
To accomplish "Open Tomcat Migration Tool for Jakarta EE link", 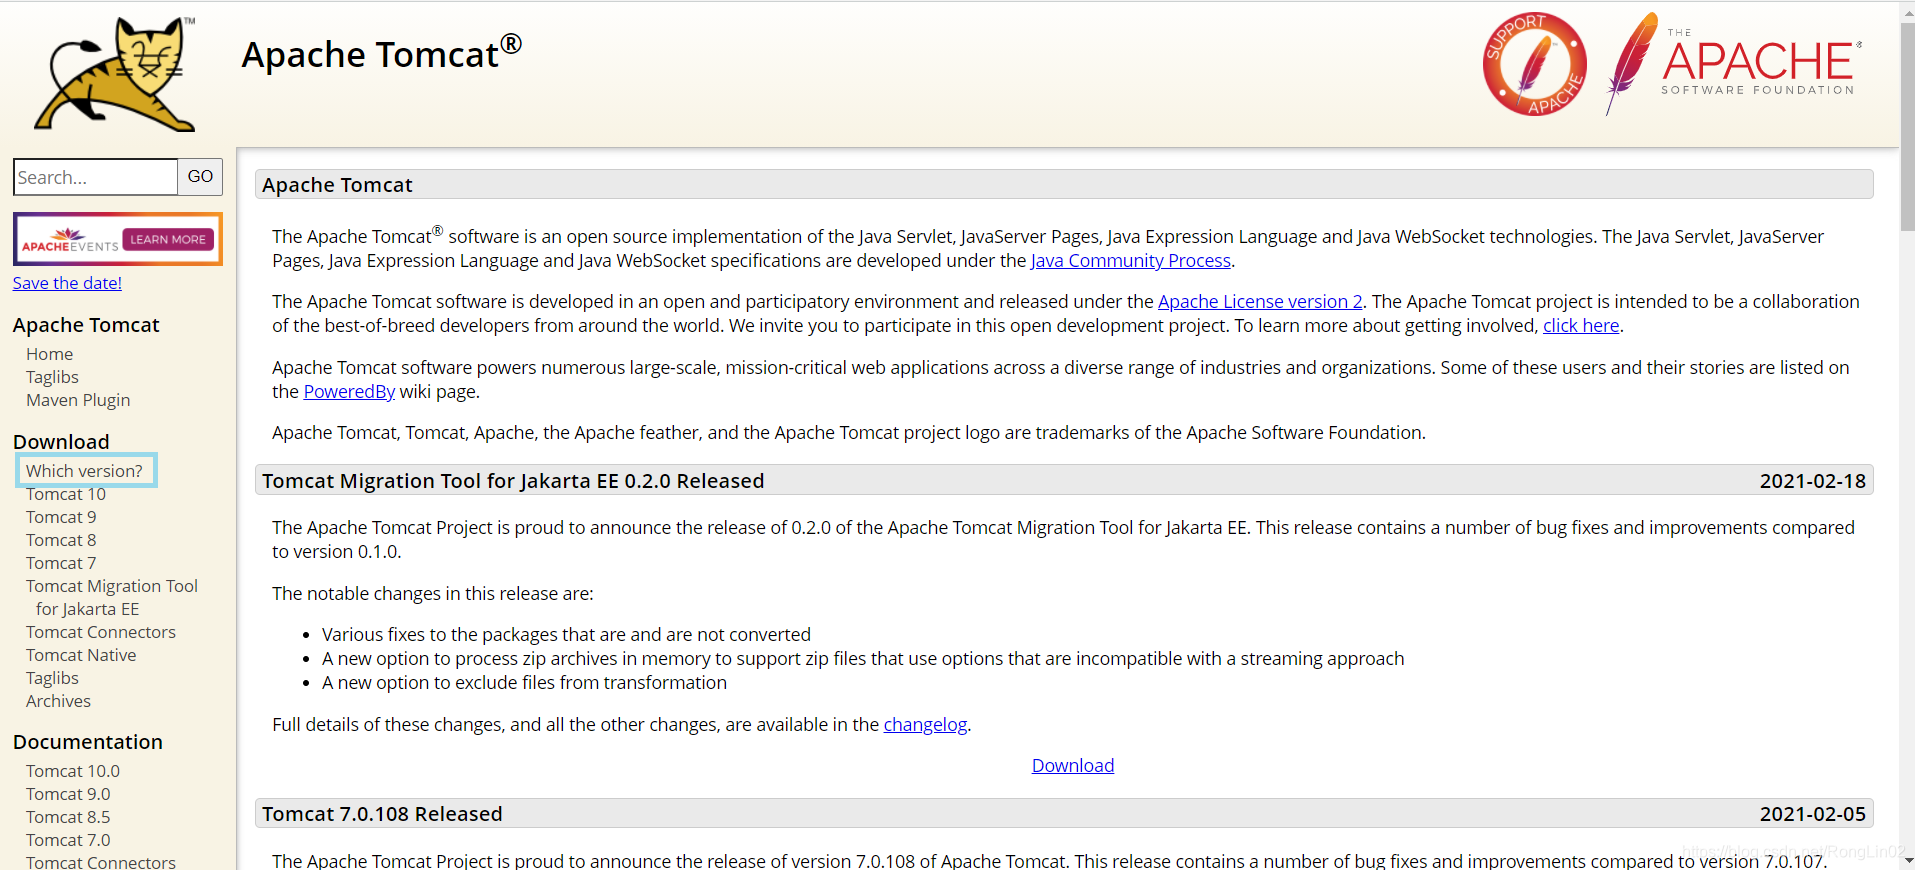I will [112, 597].
